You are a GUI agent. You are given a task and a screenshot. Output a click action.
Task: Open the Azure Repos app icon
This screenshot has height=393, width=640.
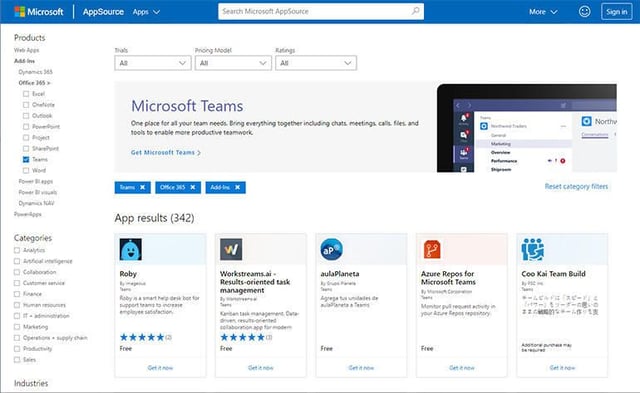point(432,249)
